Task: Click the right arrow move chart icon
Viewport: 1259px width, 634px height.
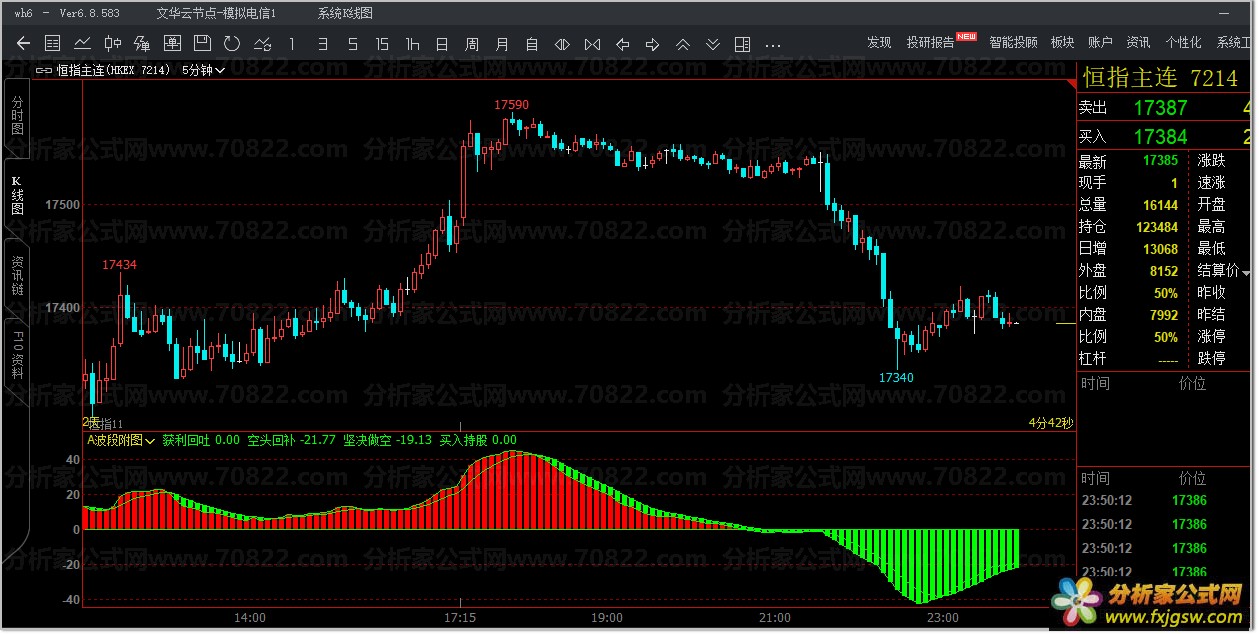Action: coord(652,44)
